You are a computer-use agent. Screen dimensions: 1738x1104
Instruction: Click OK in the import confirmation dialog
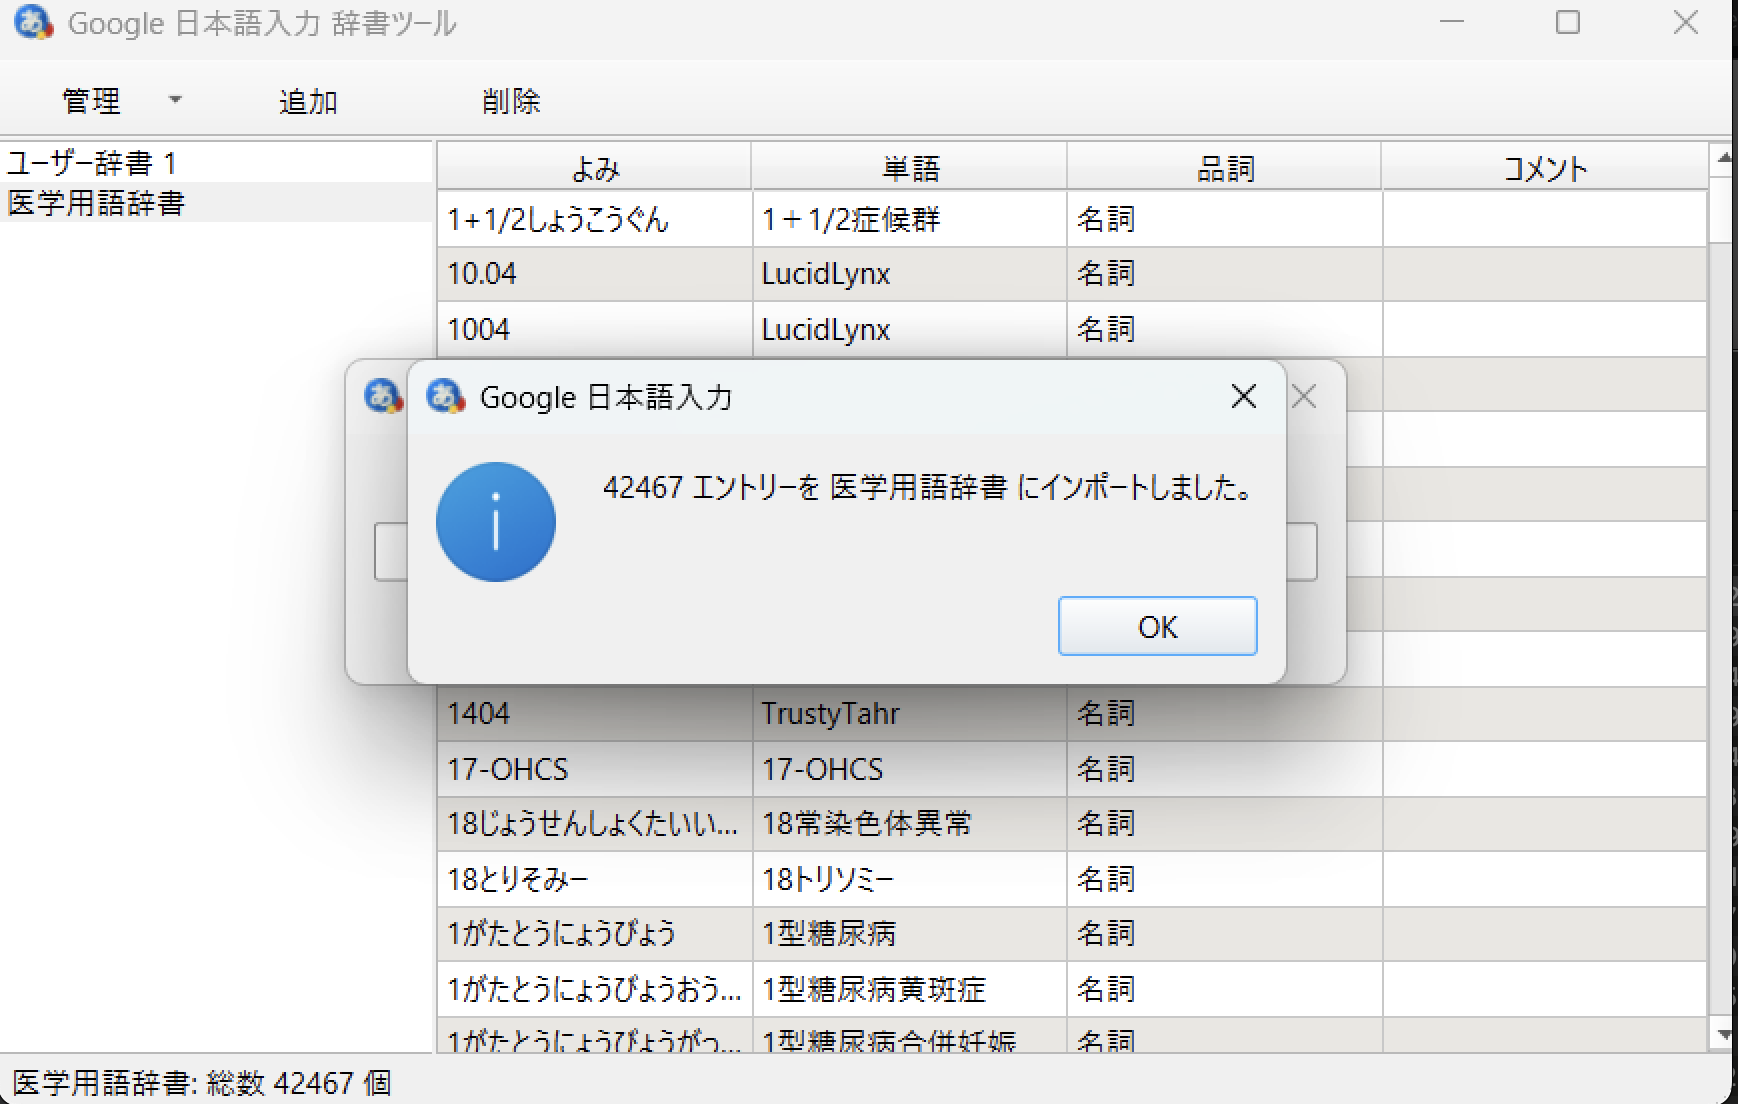coord(1157,627)
